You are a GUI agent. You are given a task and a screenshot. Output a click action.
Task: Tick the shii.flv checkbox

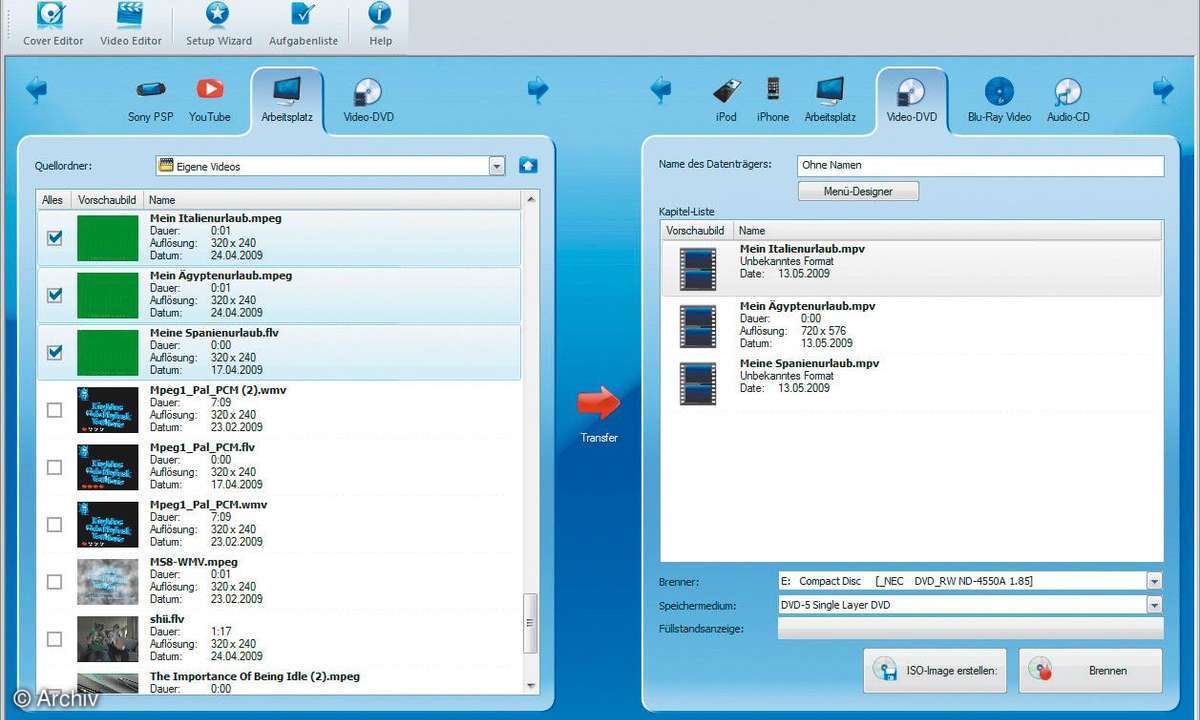pos(54,639)
